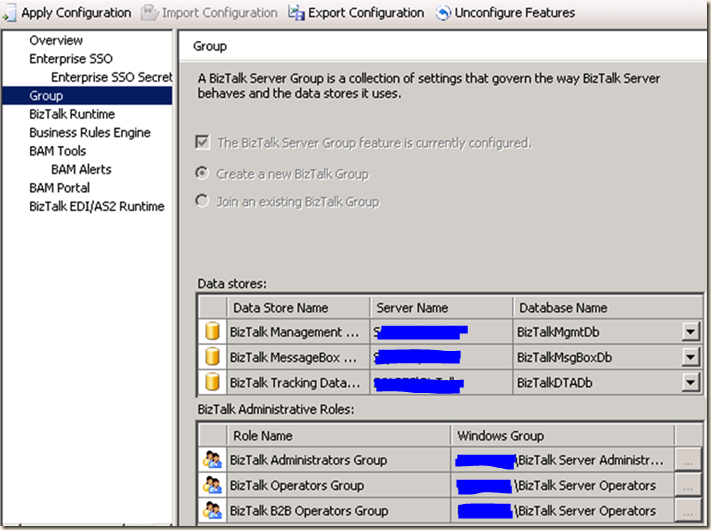711x530 pixels.
Task: Select BizTalk EDI/AS2 Runtime item
Action: [x=97, y=206]
